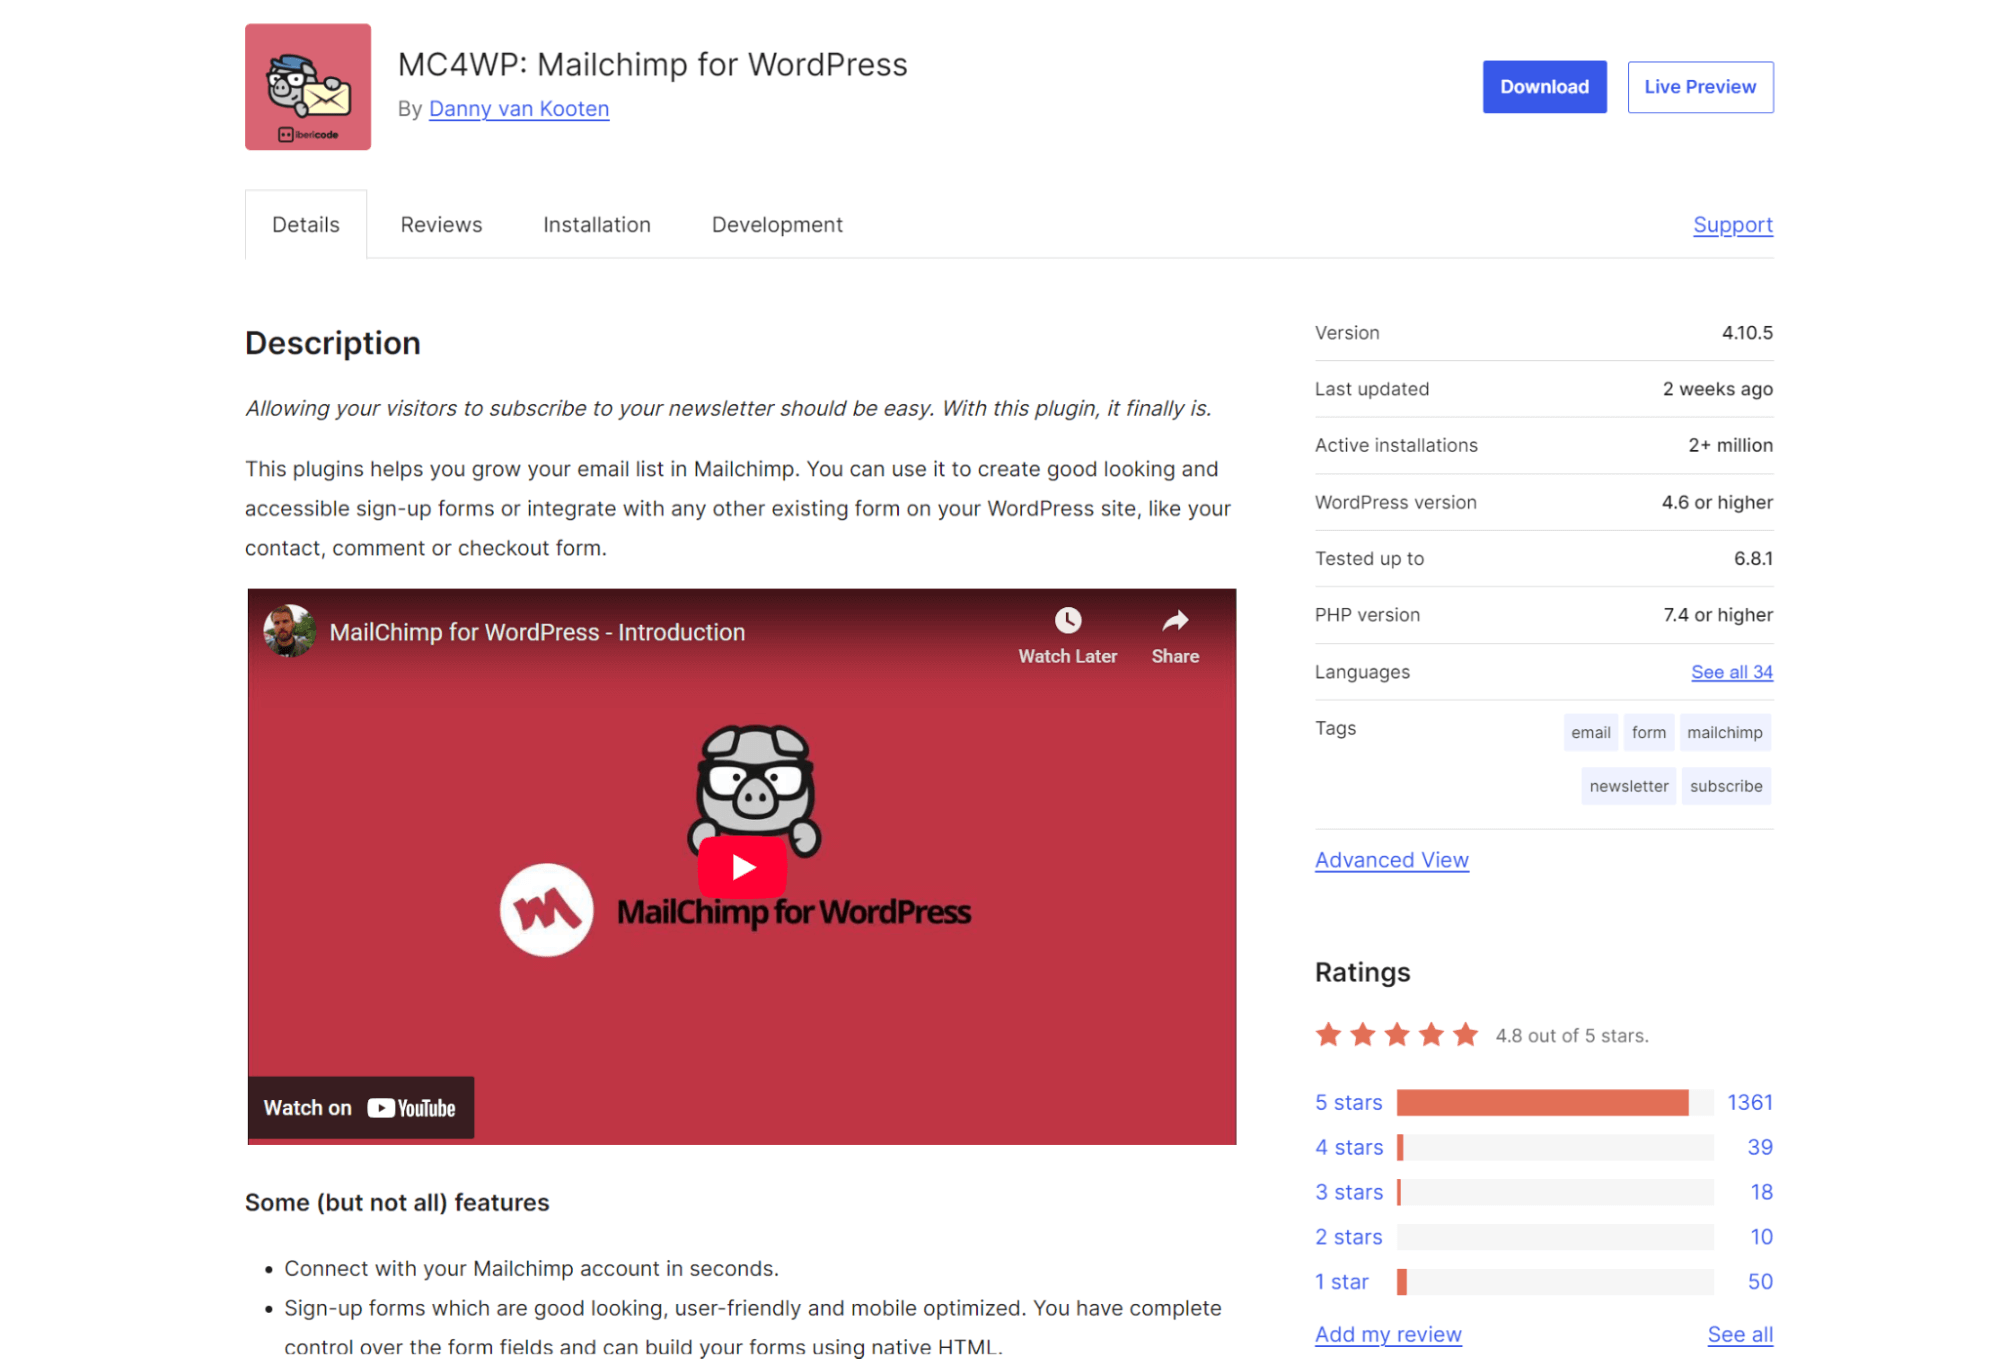See all 34 languages

click(x=1731, y=672)
